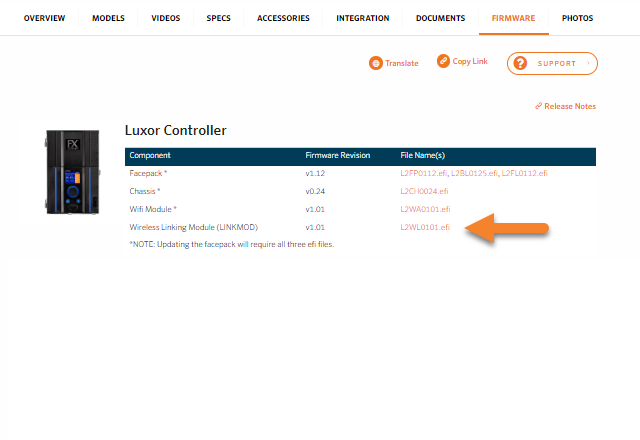Click the Chassis component cell
The width and height of the screenshot is (640, 440).
(145, 191)
